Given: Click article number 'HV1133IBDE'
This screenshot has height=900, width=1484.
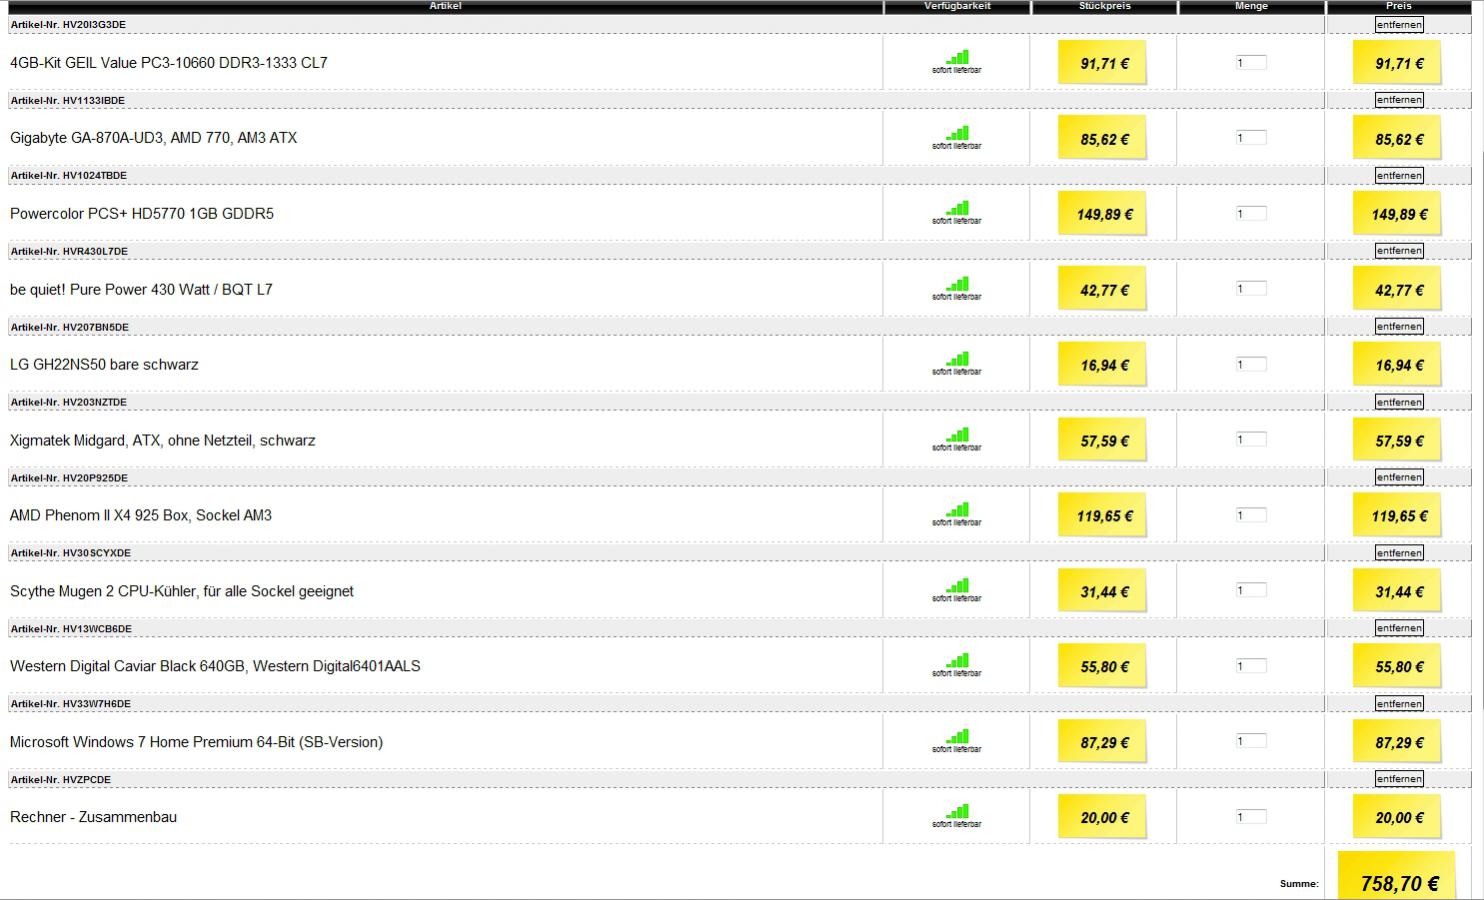Looking at the screenshot, I should tap(94, 100).
